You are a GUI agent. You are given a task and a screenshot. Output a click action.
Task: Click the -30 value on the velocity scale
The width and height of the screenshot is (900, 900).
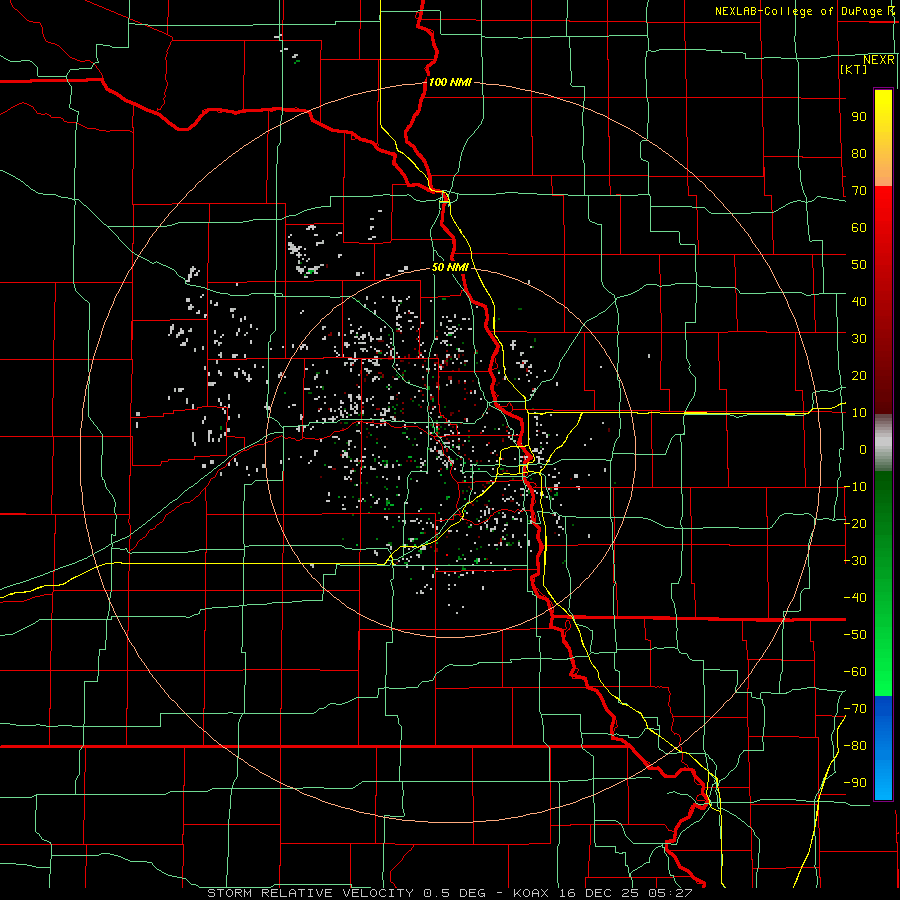[855, 561]
